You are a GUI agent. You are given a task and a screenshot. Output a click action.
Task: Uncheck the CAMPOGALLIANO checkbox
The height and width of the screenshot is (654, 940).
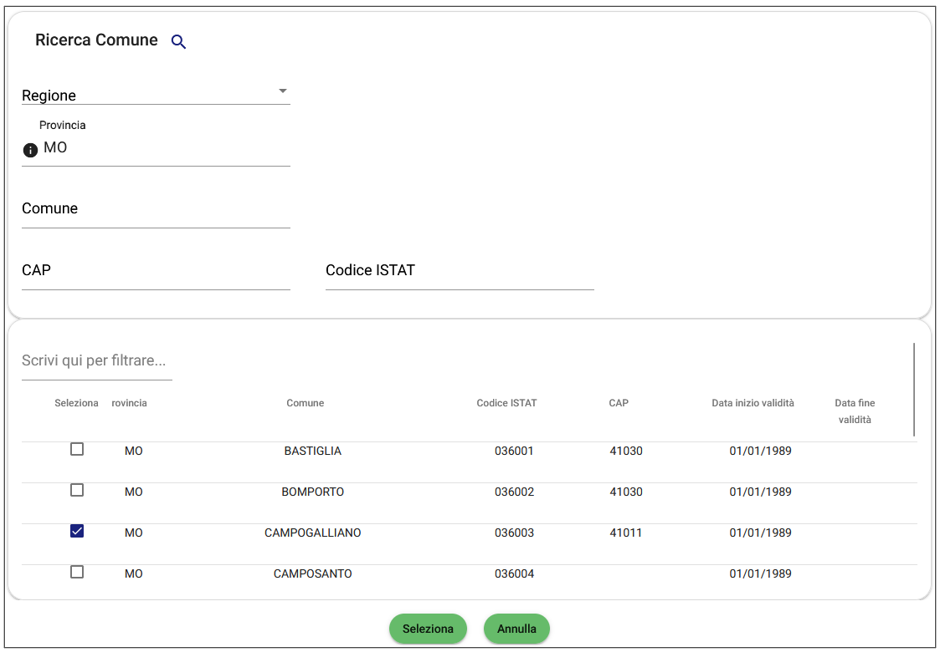point(77,531)
